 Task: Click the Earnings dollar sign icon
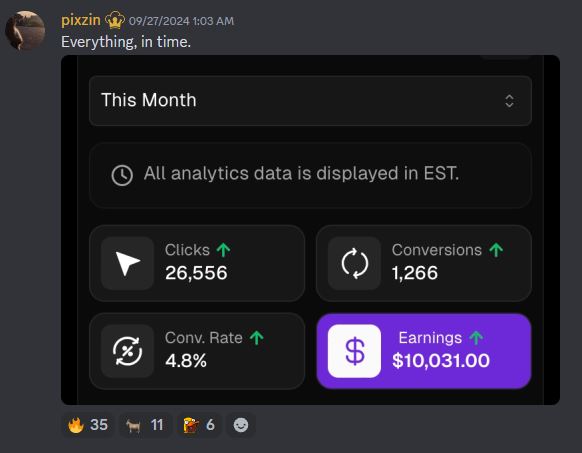pos(354,351)
